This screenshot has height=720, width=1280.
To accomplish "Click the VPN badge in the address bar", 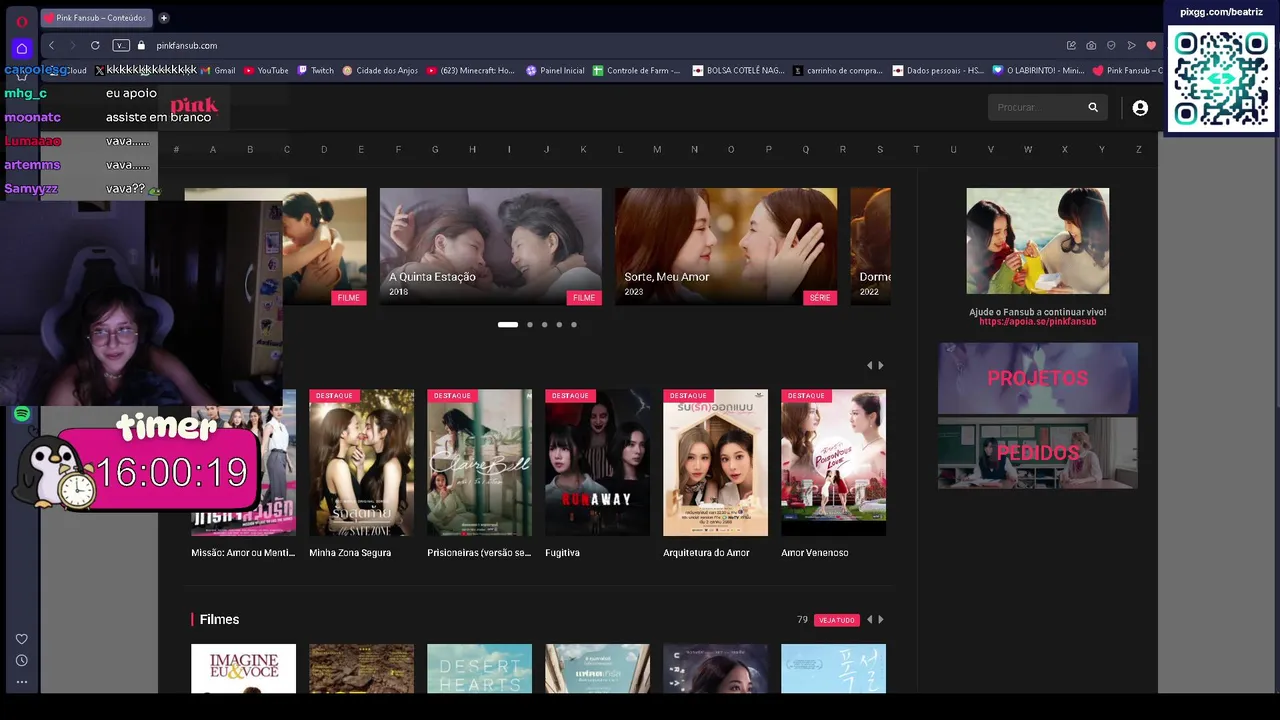I will click(x=121, y=45).
